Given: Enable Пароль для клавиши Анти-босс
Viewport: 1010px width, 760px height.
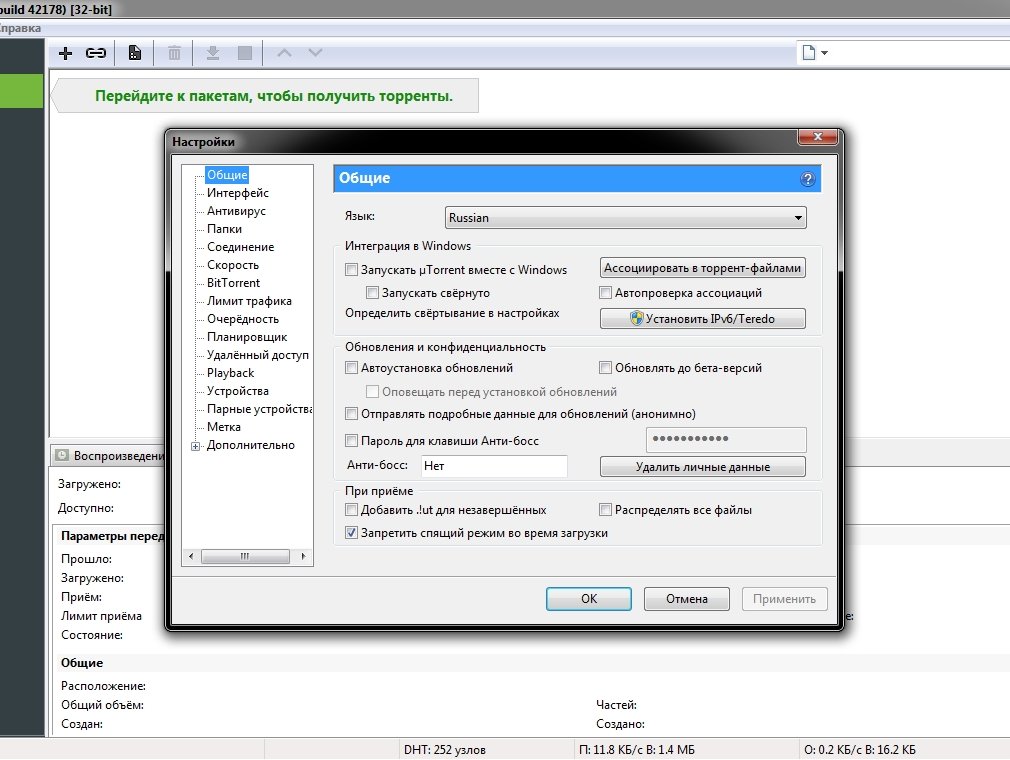Looking at the screenshot, I should tap(351, 441).
